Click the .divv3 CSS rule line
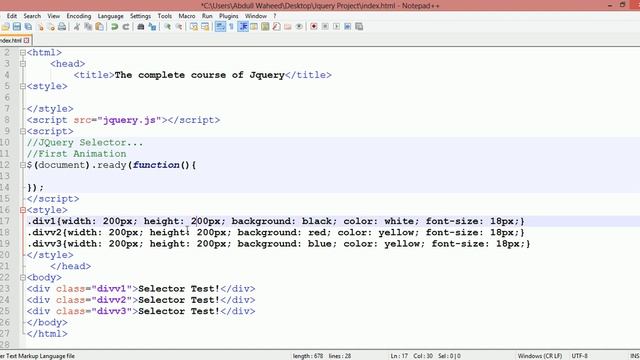This screenshot has width=640, height=360. (x=278, y=244)
